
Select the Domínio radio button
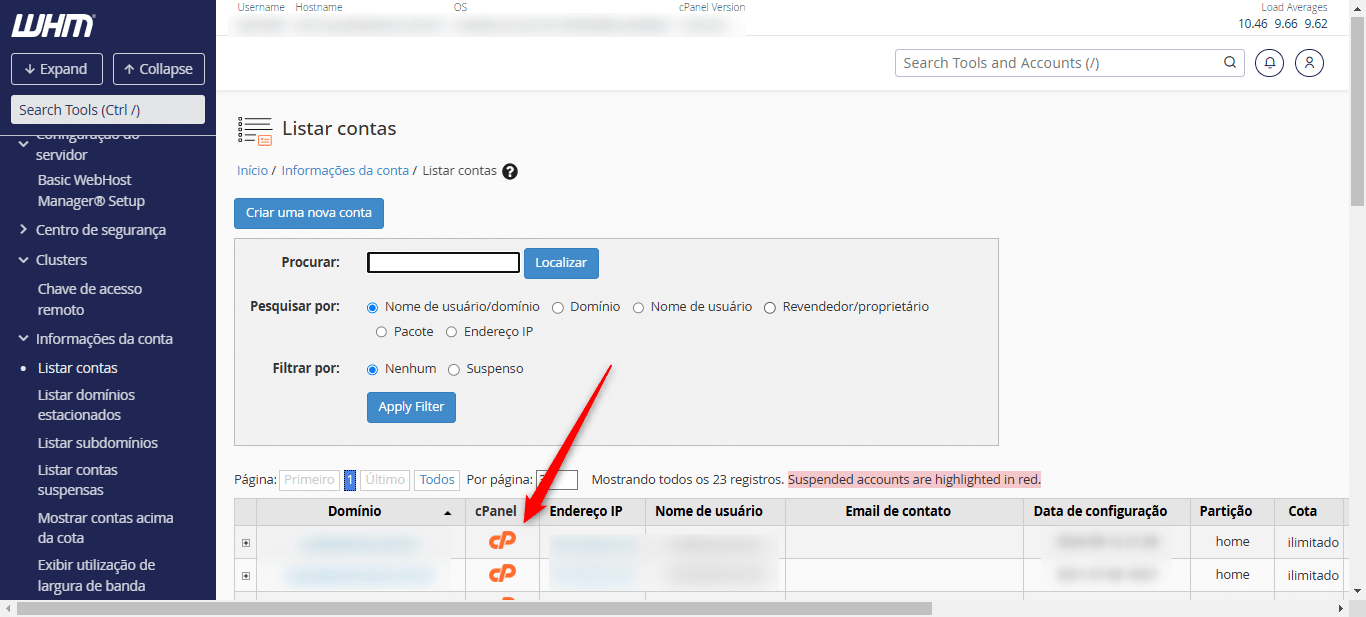(x=558, y=307)
